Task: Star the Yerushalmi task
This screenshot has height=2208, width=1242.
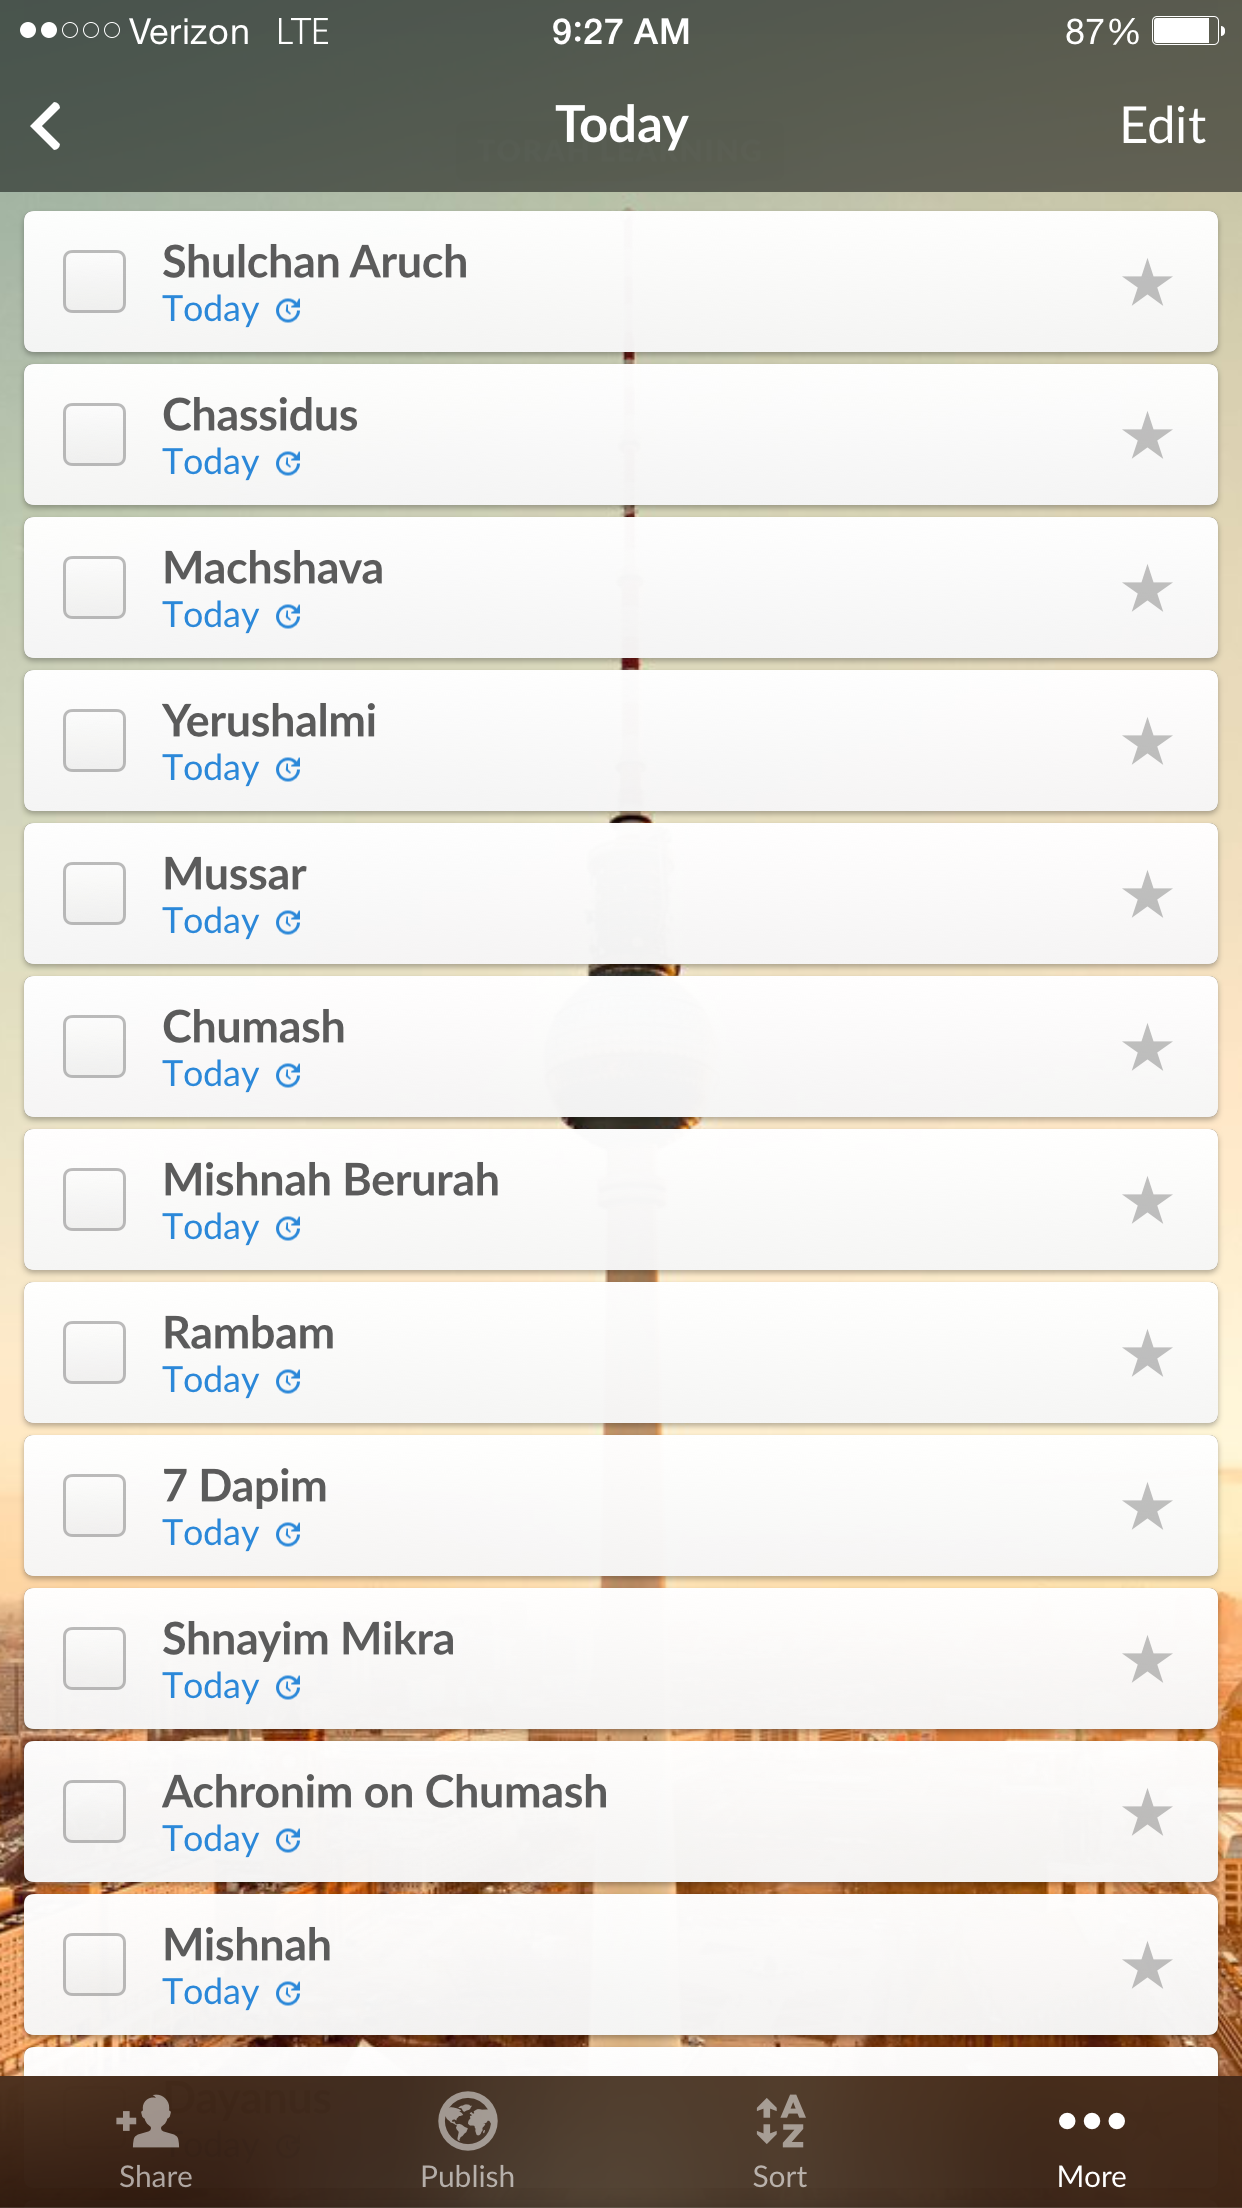Action: [x=1147, y=742]
